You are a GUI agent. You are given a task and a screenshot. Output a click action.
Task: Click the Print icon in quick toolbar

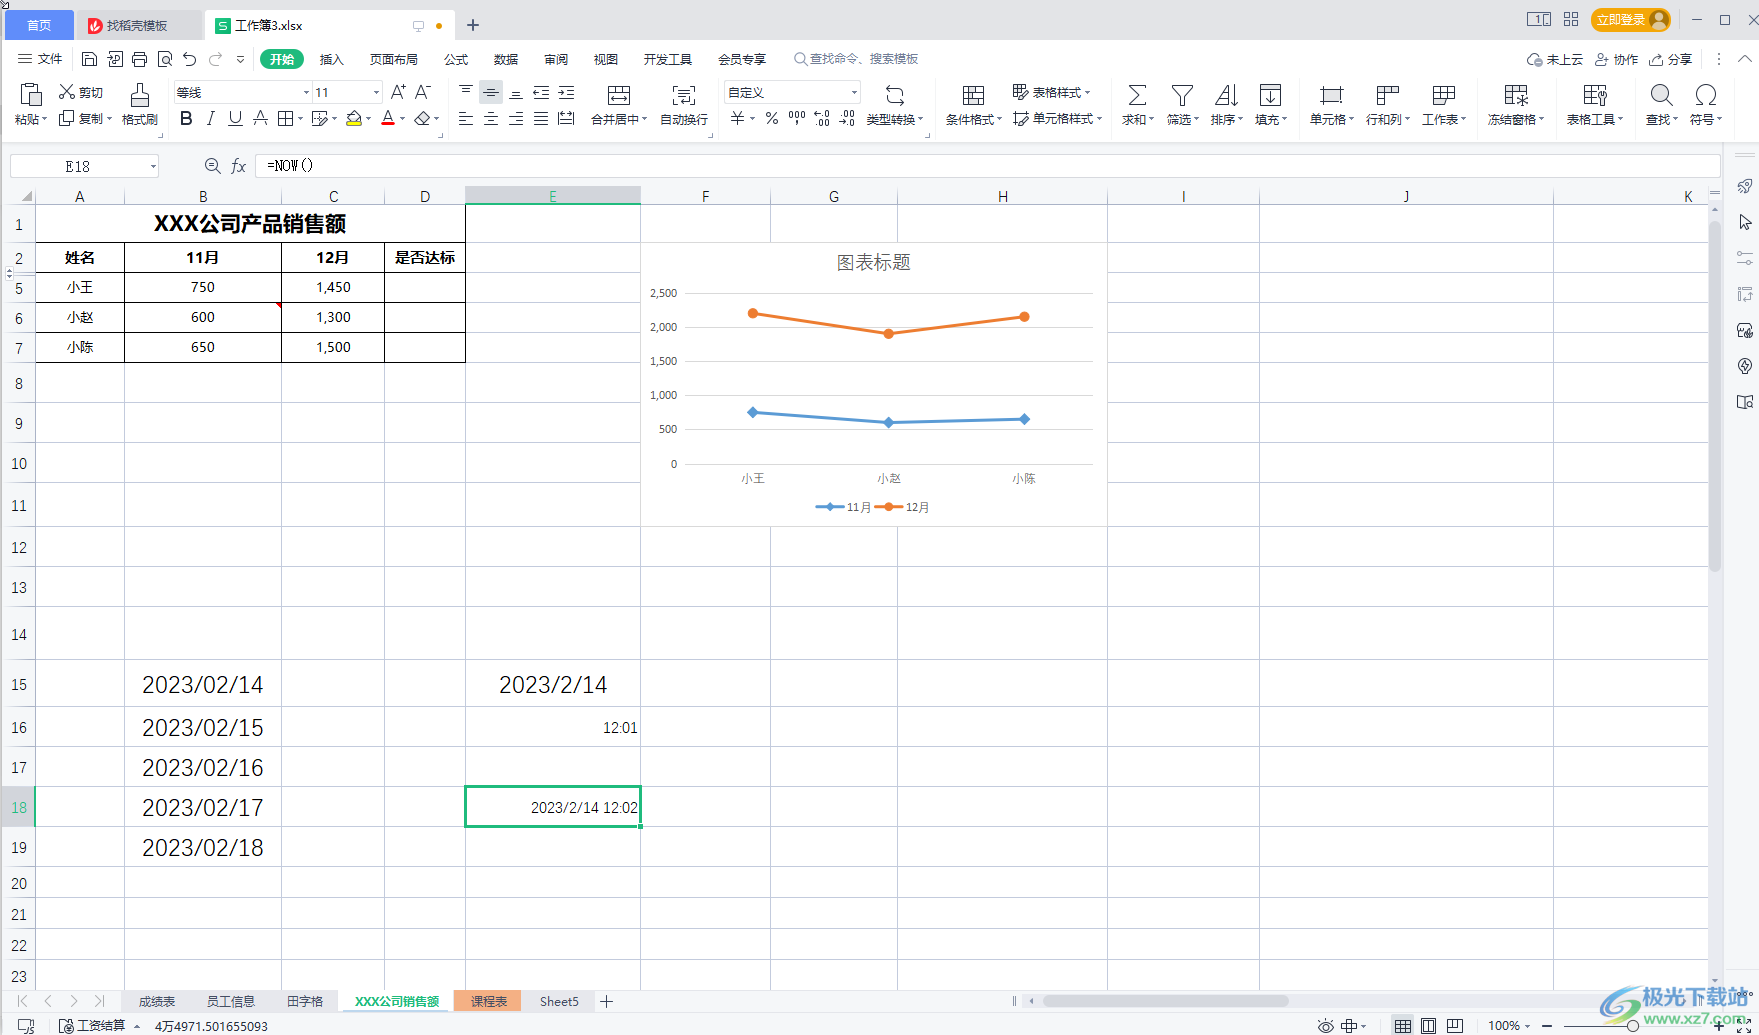[140, 59]
